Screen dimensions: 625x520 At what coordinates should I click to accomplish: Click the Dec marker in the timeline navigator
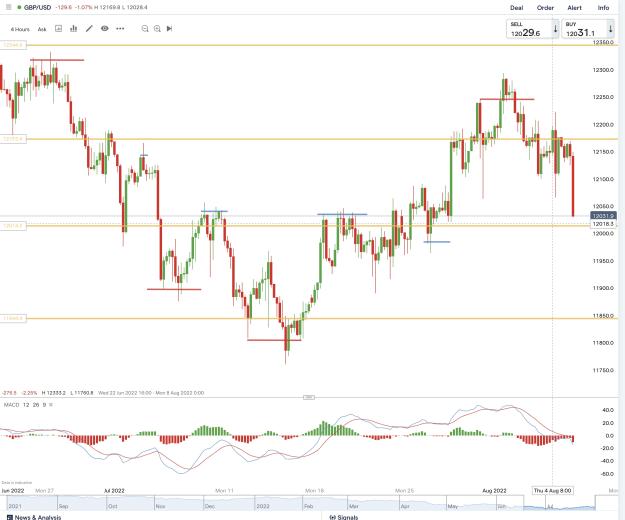210,506
